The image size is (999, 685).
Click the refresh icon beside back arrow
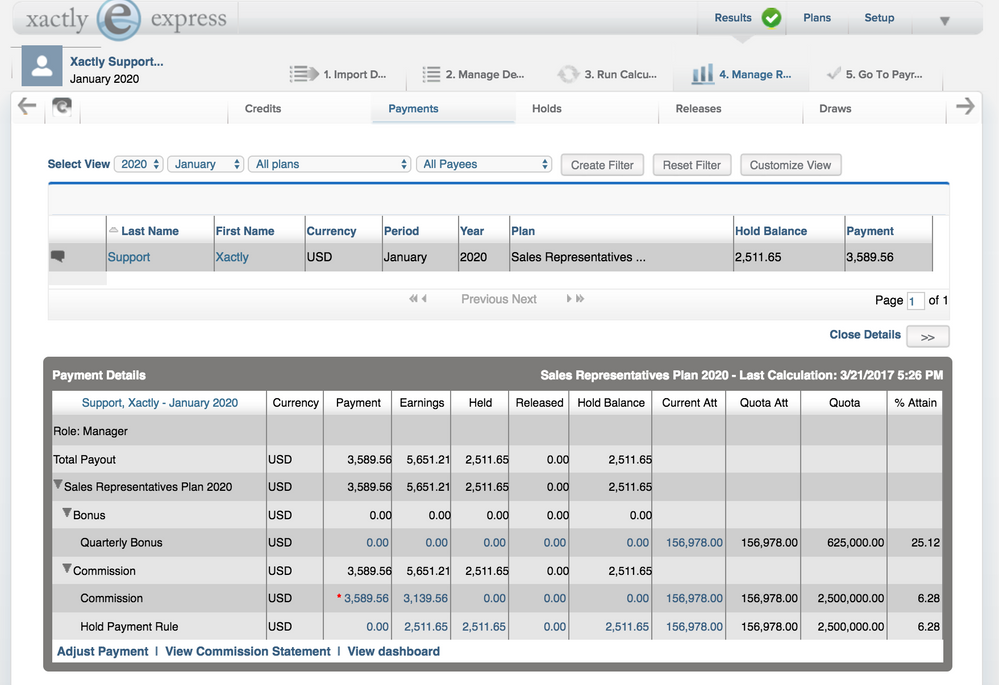62,106
